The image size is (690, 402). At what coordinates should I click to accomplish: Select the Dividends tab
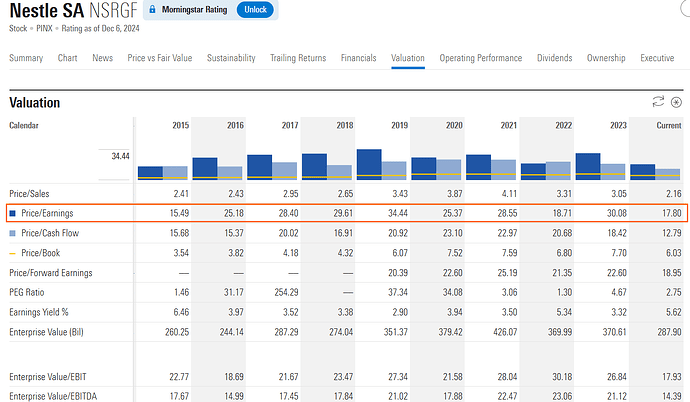pyautogui.click(x=555, y=58)
